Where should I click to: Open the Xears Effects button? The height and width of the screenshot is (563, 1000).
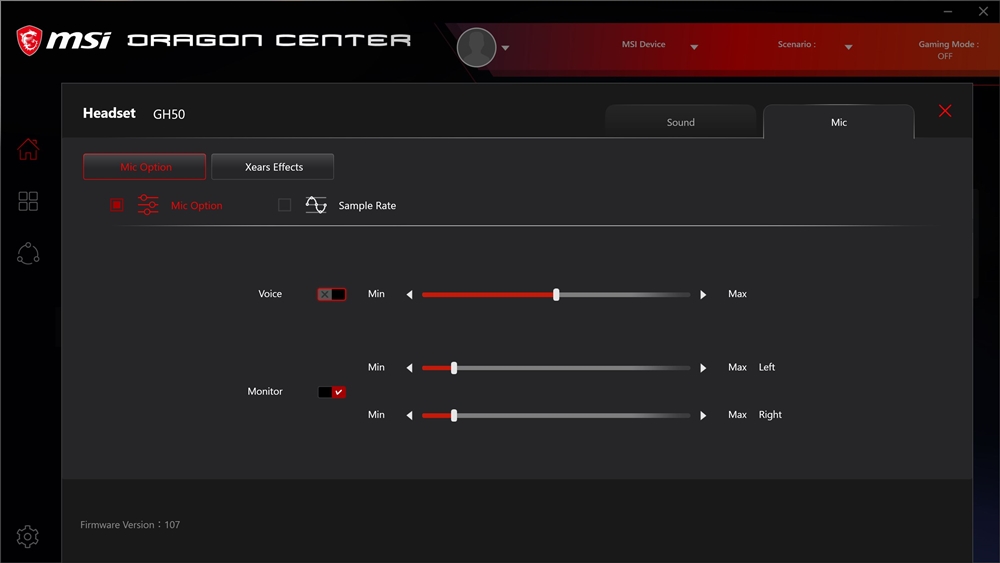(272, 166)
